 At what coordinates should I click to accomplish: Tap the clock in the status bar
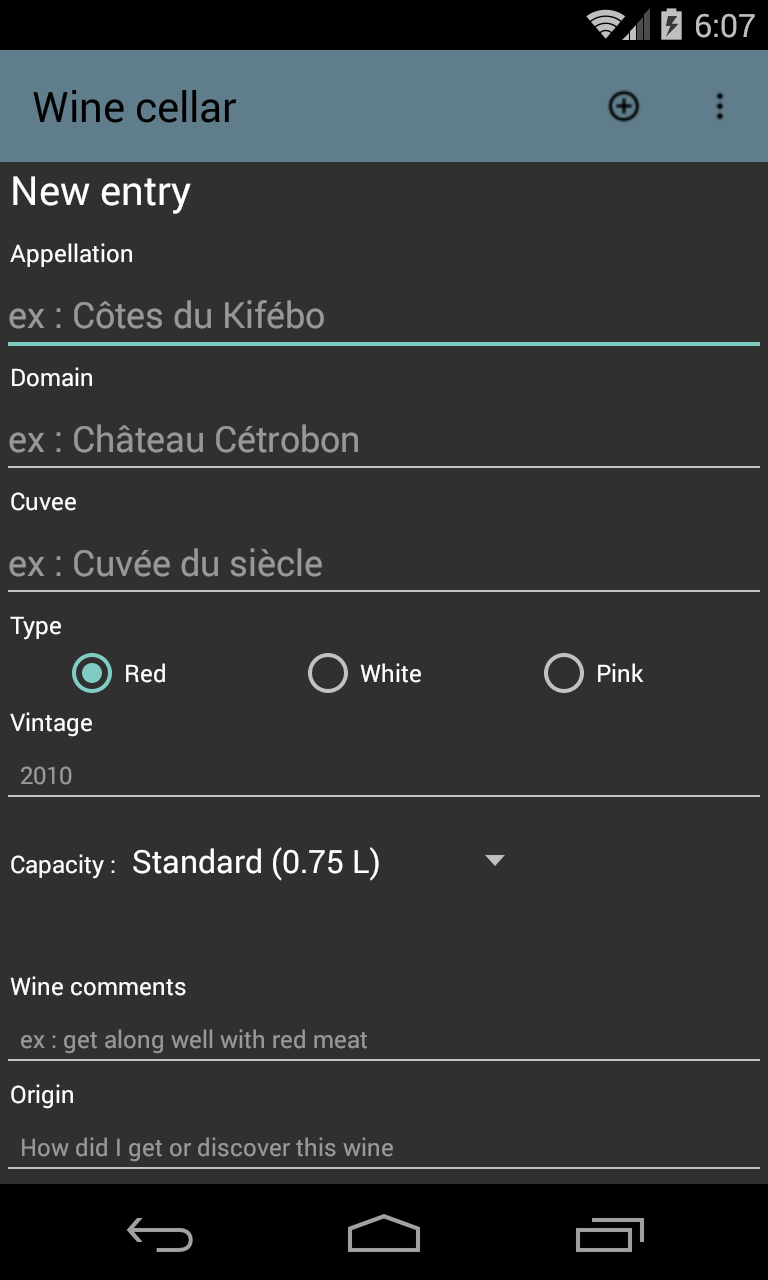(x=724, y=25)
